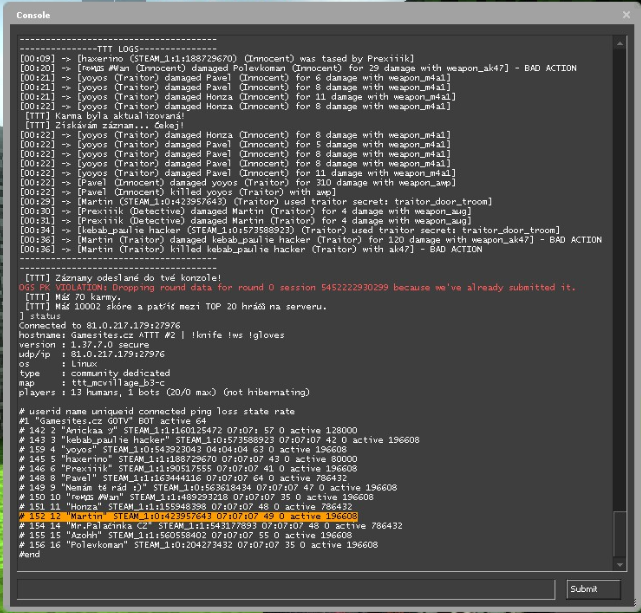Click the console scrollbar thumb

(x=620, y=535)
